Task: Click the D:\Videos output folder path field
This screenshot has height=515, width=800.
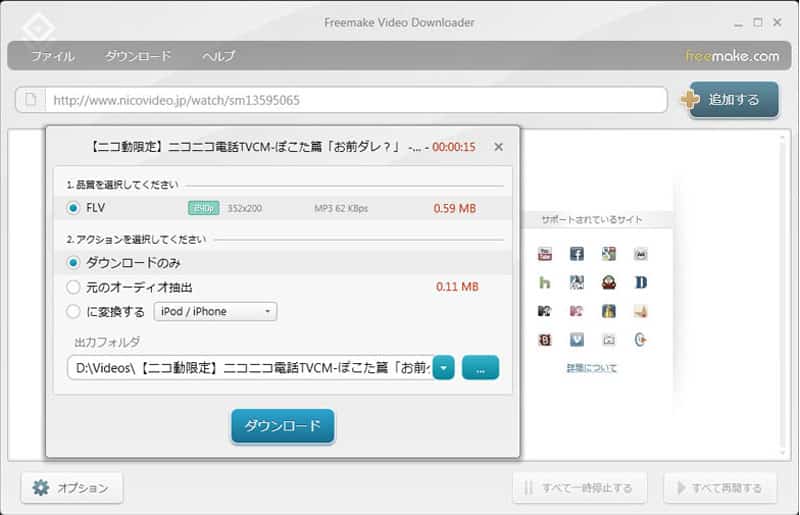Action: point(250,367)
